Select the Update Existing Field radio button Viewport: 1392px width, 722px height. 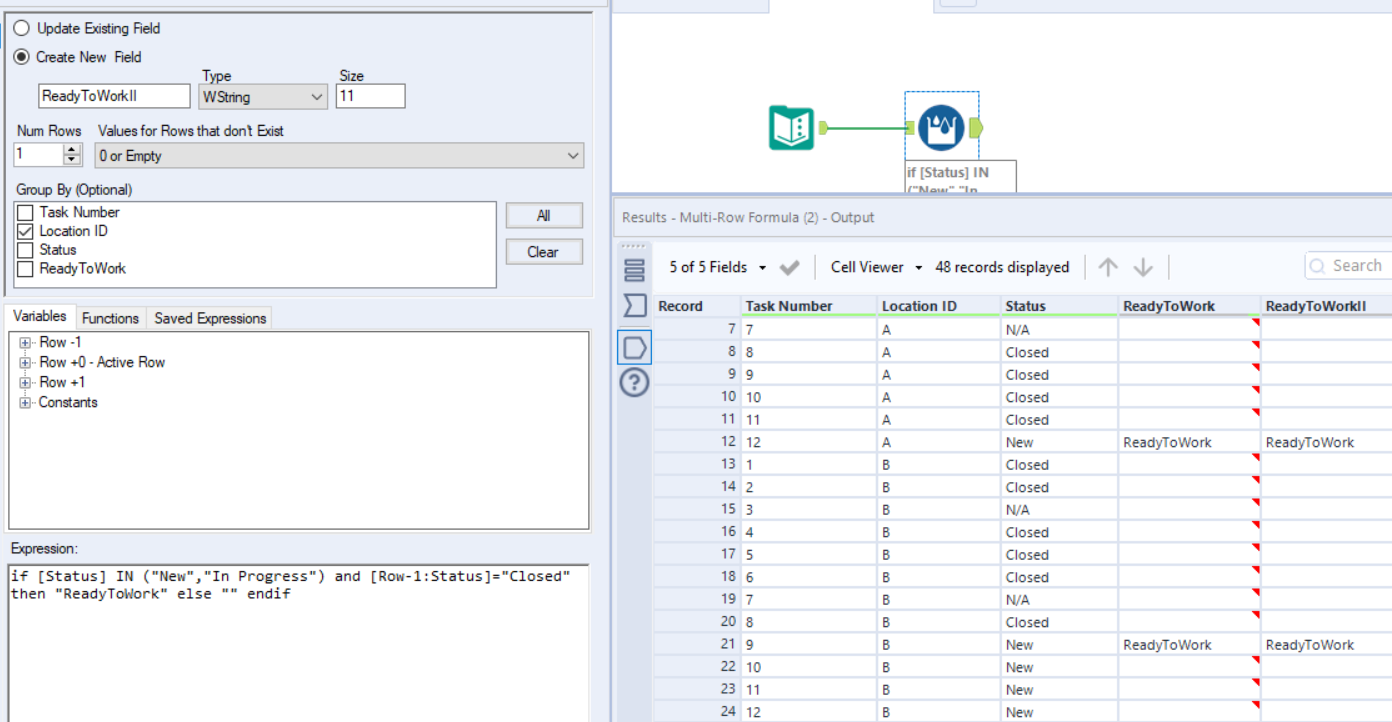click(x=21, y=28)
